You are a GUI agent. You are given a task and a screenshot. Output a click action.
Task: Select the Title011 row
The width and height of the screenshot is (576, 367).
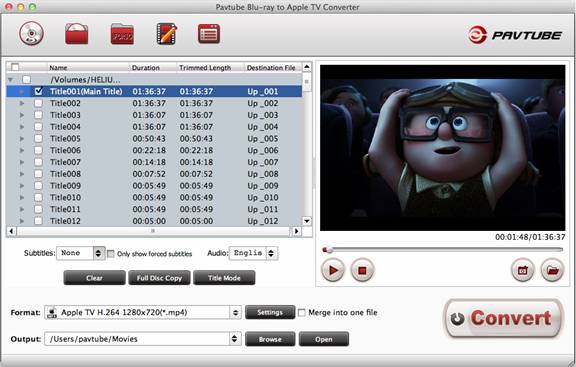coord(154,209)
